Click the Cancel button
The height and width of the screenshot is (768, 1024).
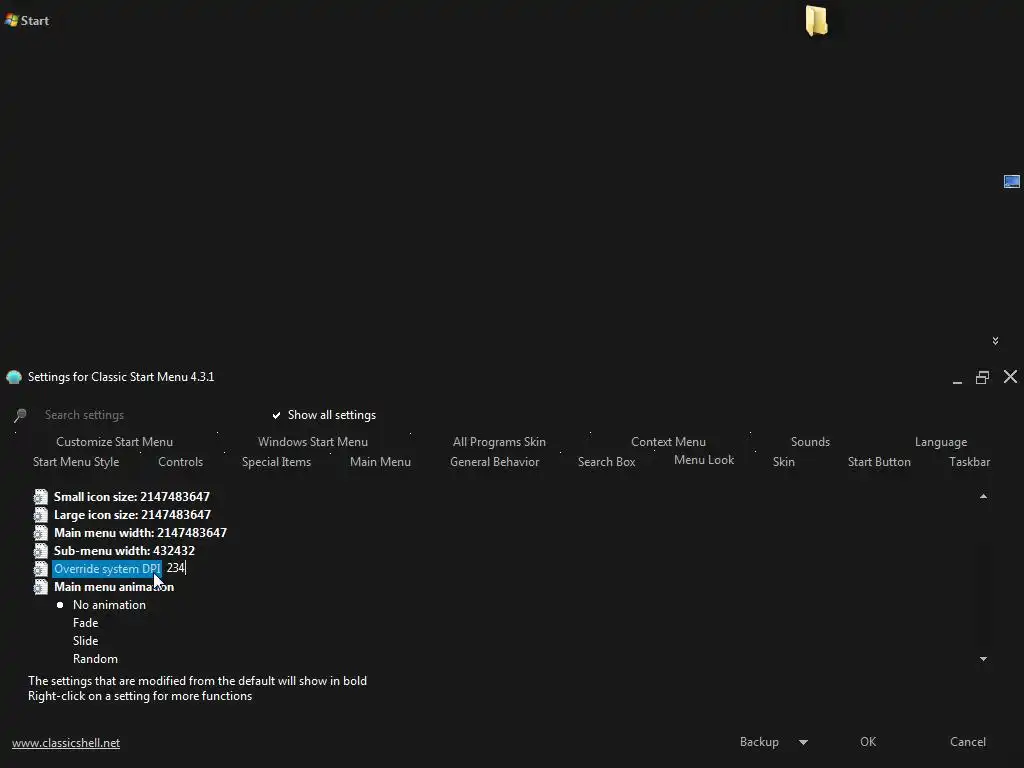click(x=968, y=742)
